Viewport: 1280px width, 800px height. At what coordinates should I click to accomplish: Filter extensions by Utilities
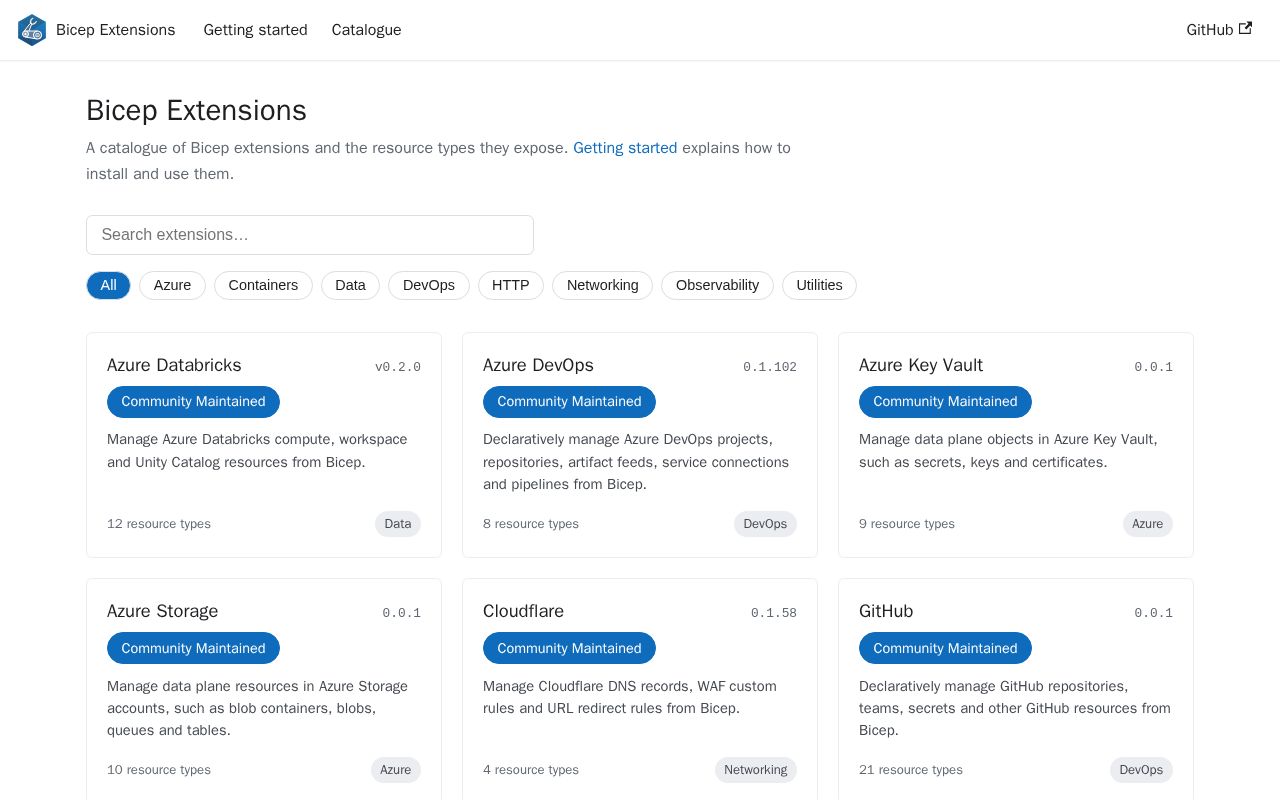coord(819,285)
